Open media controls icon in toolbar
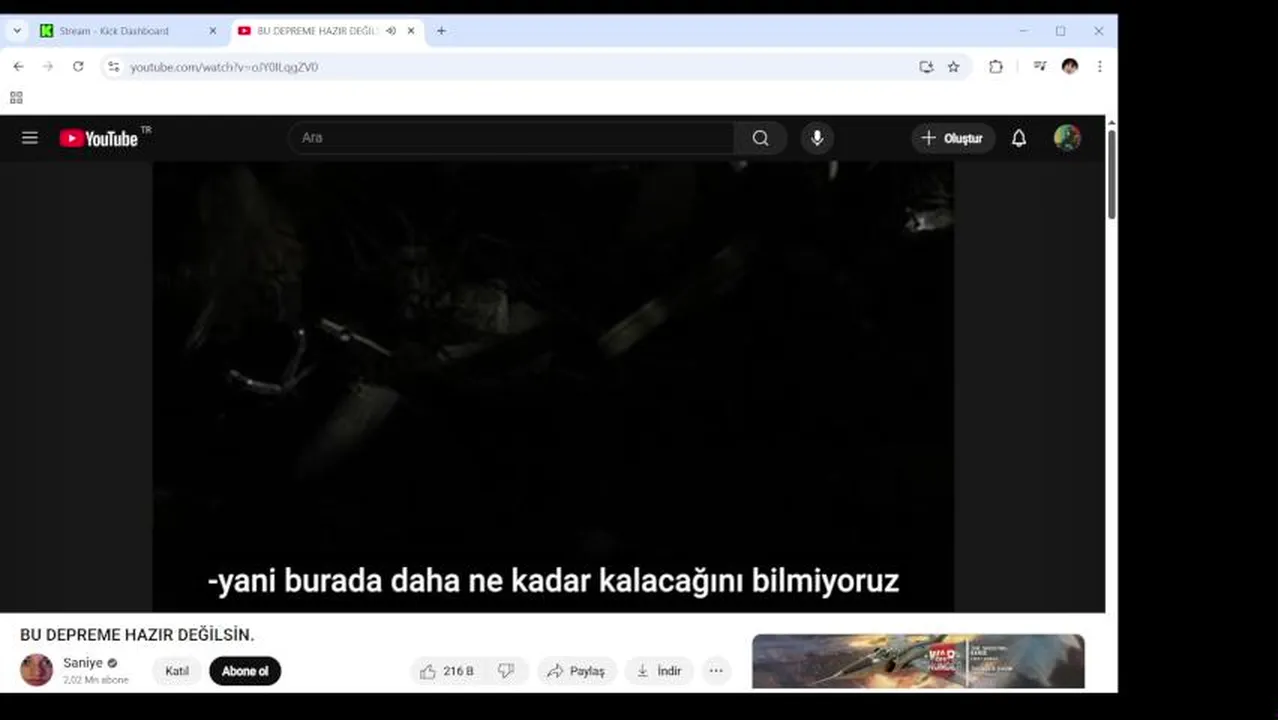This screenshot has height=720, width=1278. click(x=1040, y=67)
